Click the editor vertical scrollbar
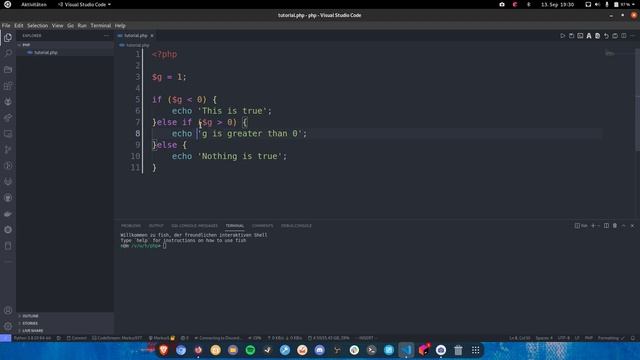The width and height of the screenshot is (640, 360). pos(638,100)
